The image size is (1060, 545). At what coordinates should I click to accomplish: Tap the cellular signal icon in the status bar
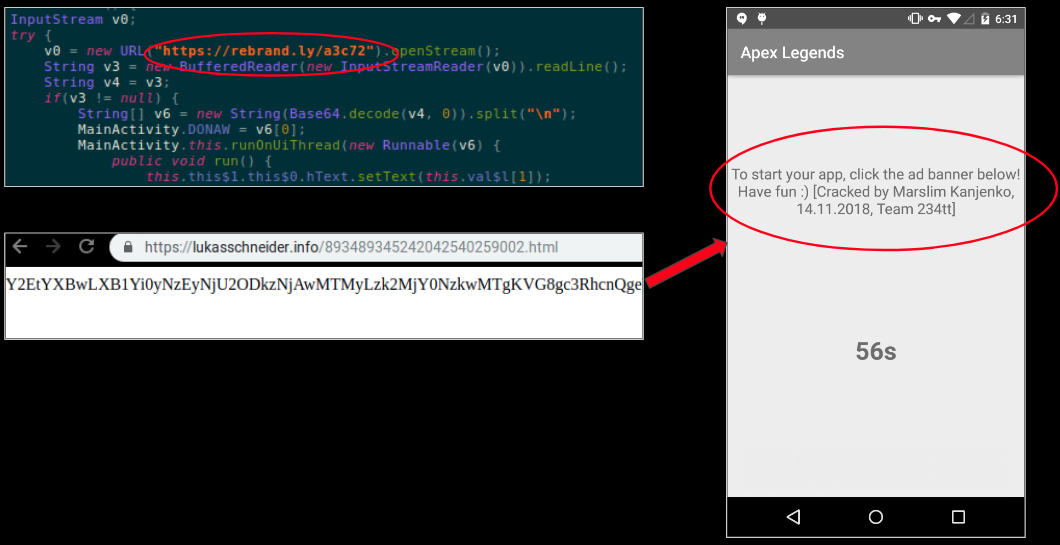point(970,19)
